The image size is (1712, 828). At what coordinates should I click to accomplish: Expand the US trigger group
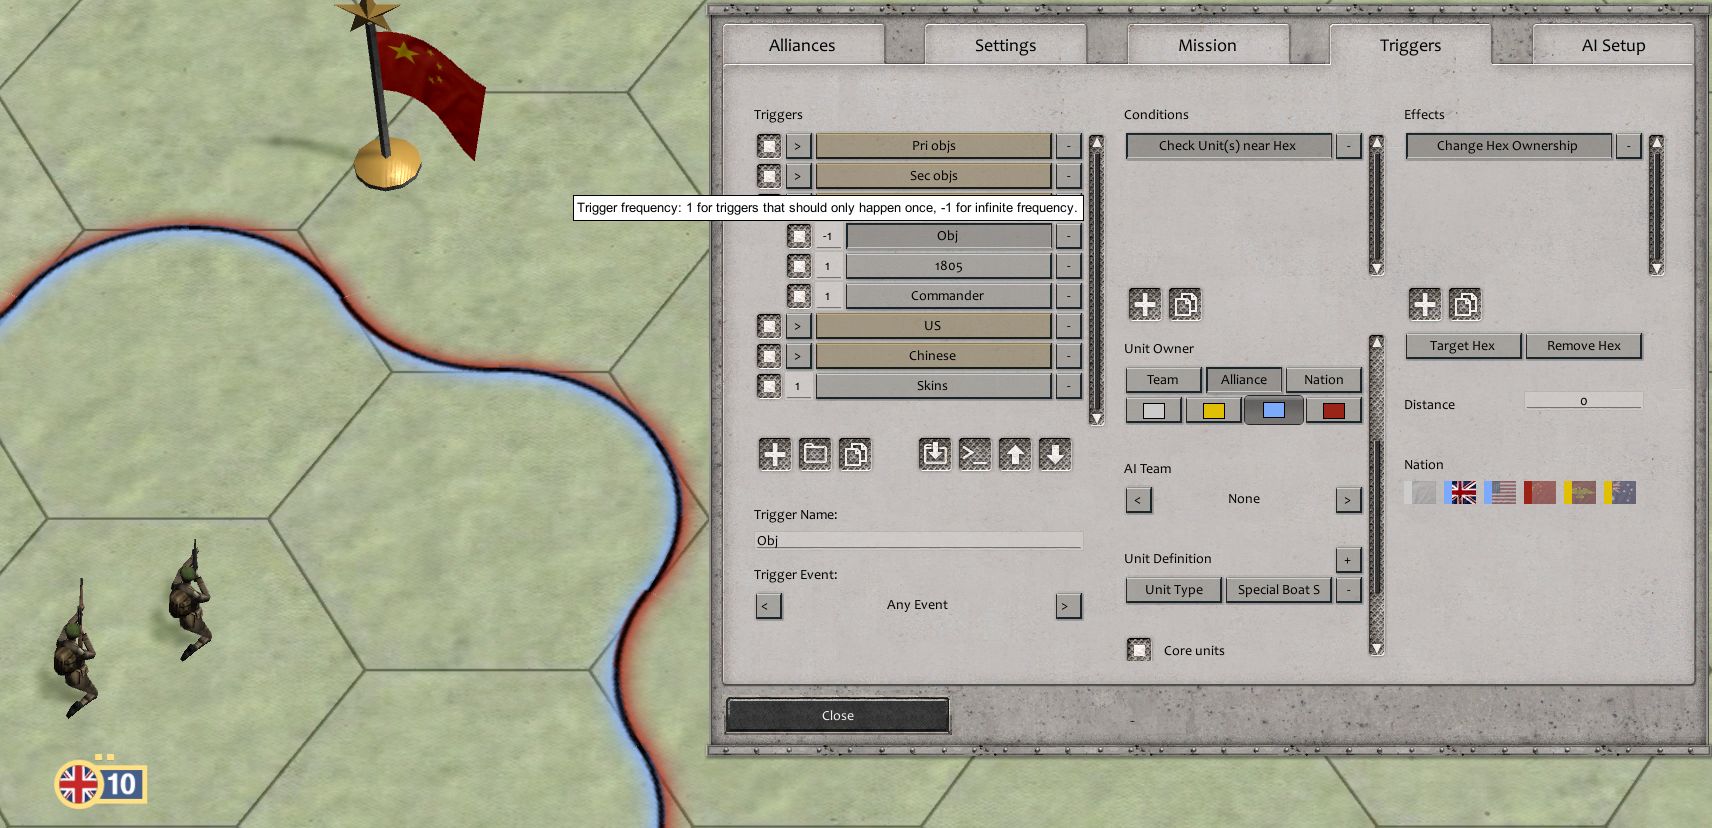coord(798,326)
